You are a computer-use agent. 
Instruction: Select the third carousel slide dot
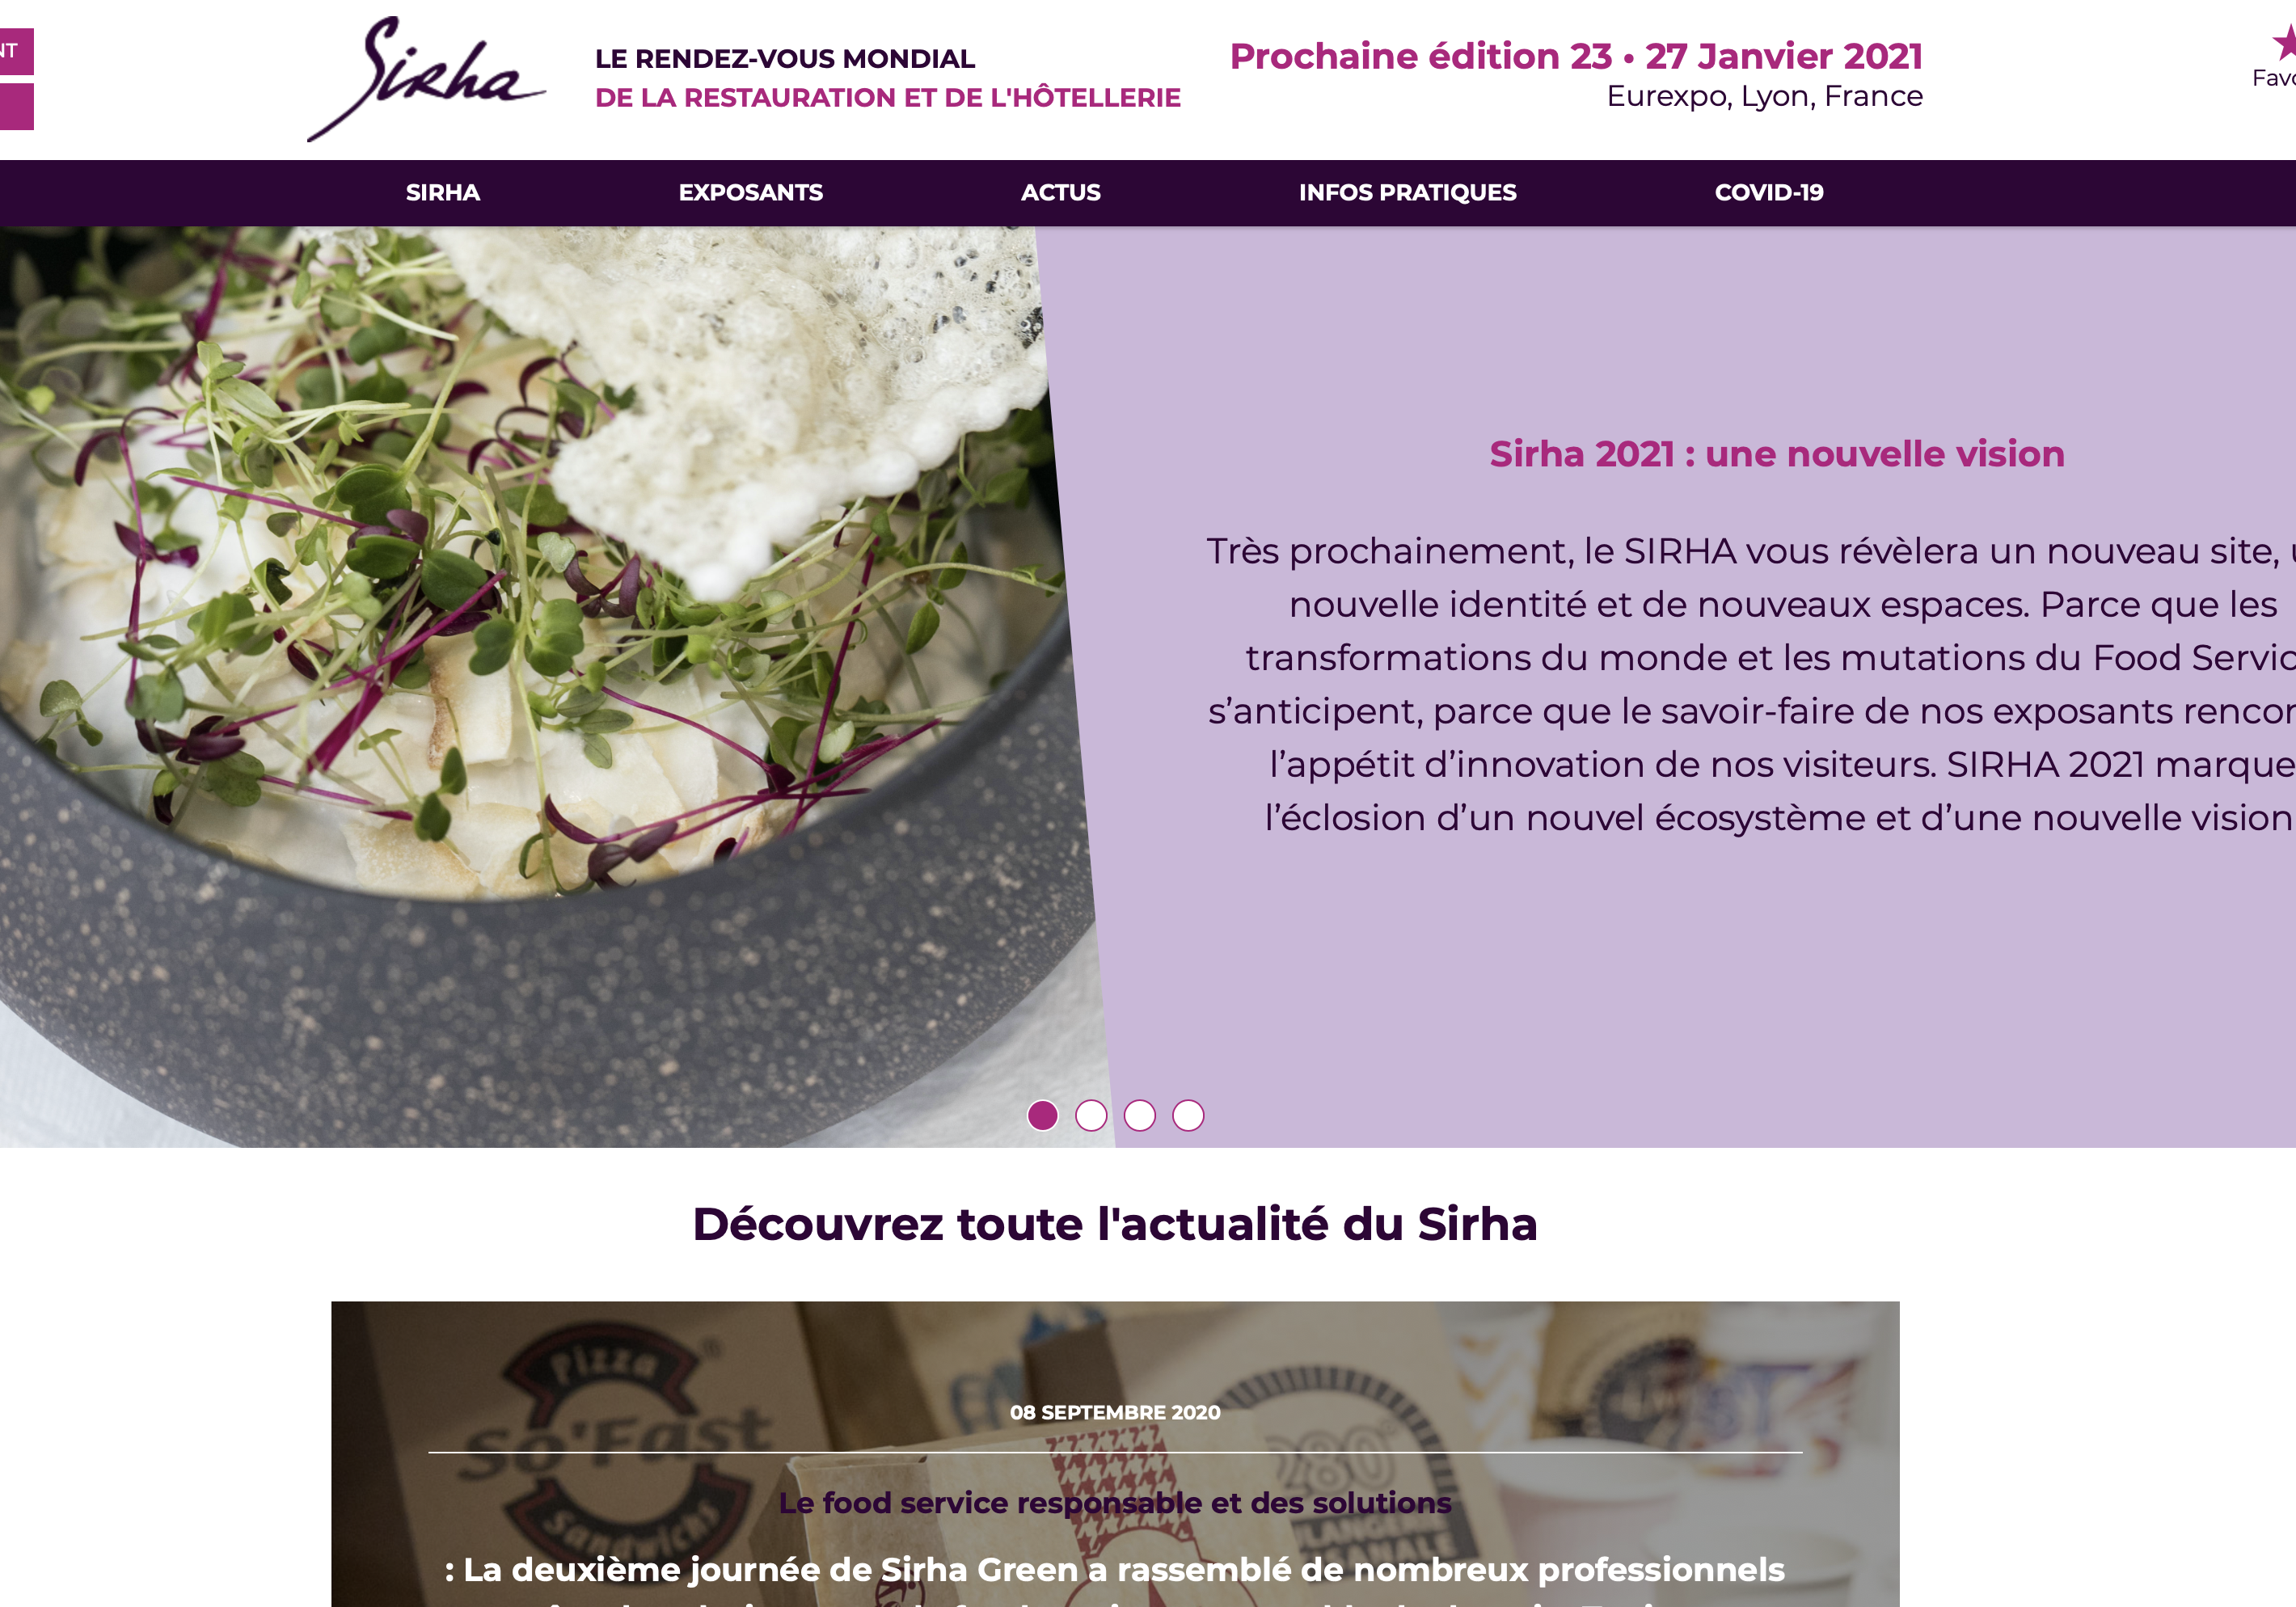pos(1139,1115)
